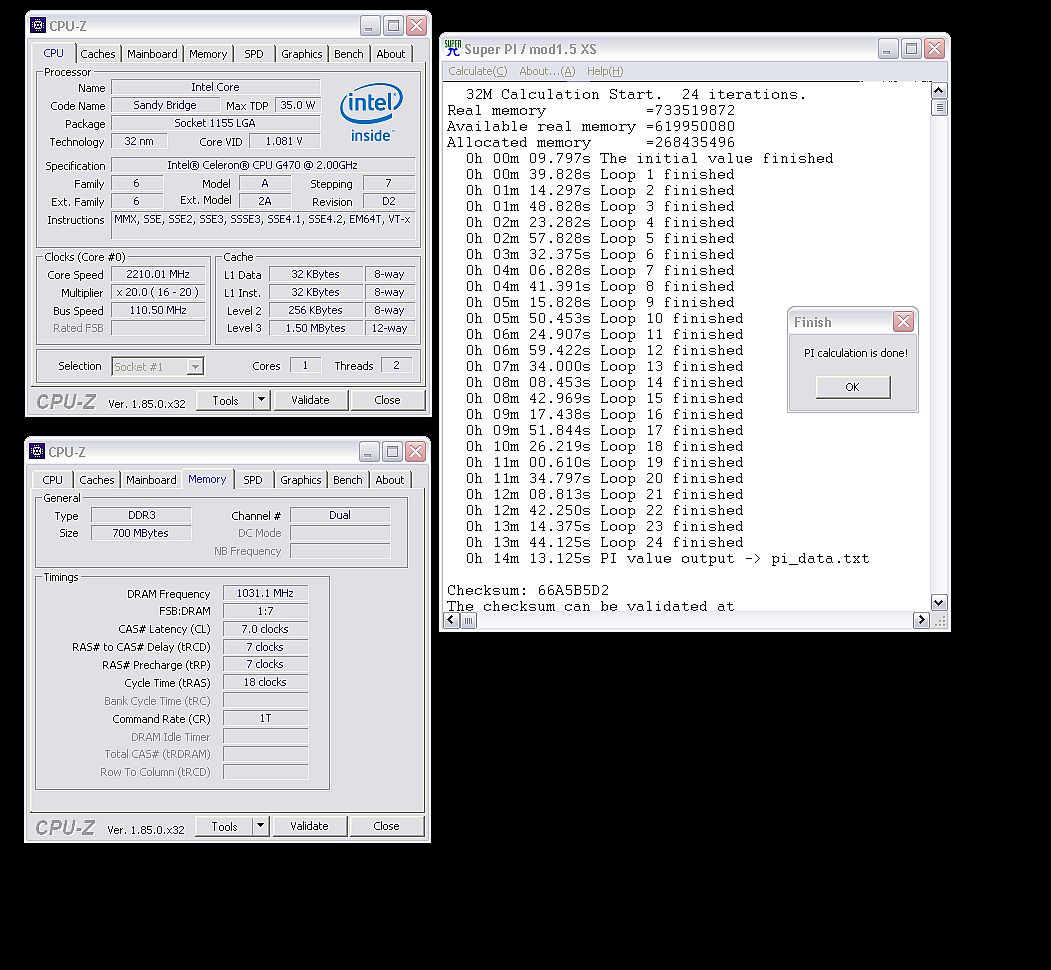
Task: Click memory Type field DDR3
Action: coord(141,515)
